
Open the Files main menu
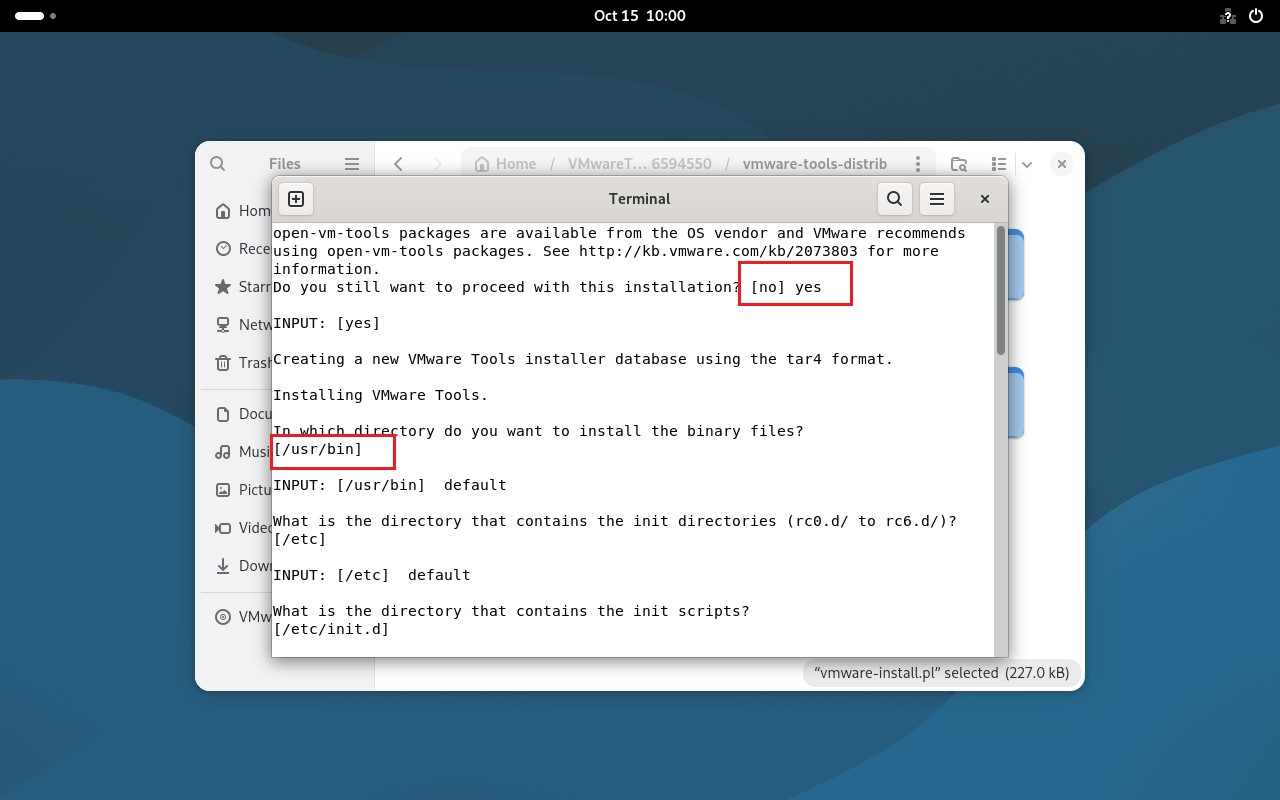(x=352, y=164)
